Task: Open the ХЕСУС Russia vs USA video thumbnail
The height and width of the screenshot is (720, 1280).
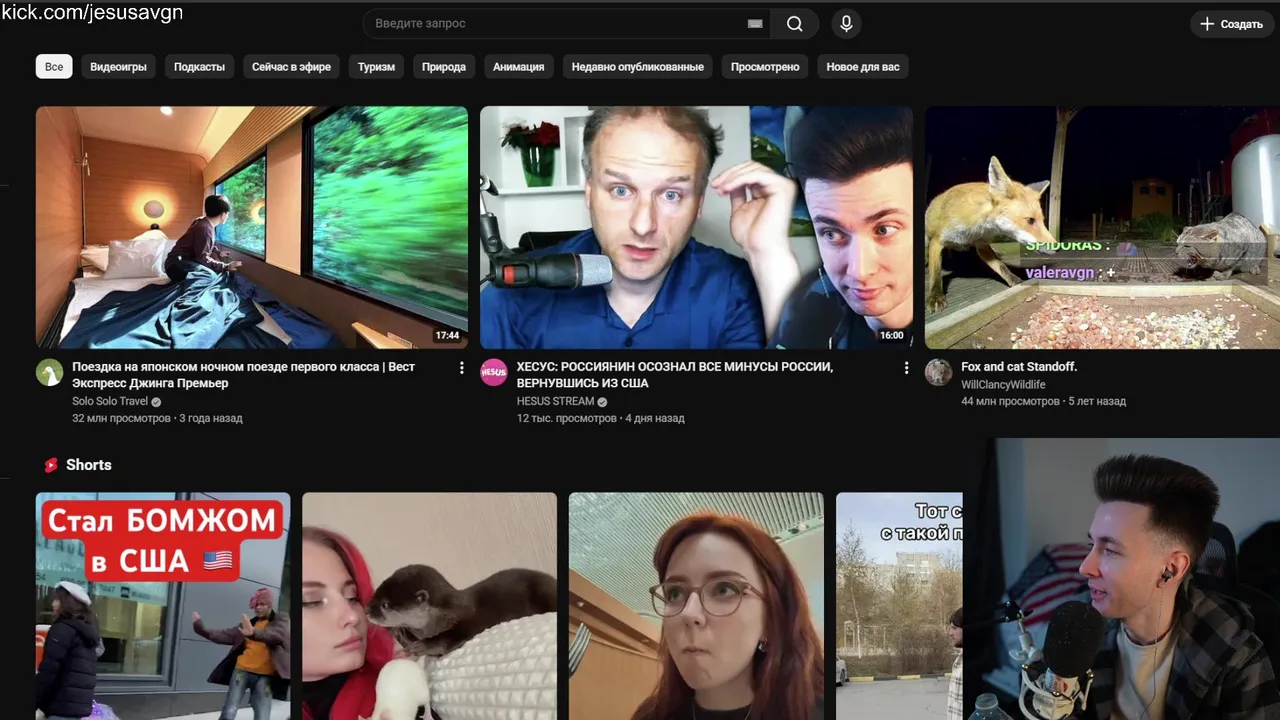Action: click(x=696, y=227)
